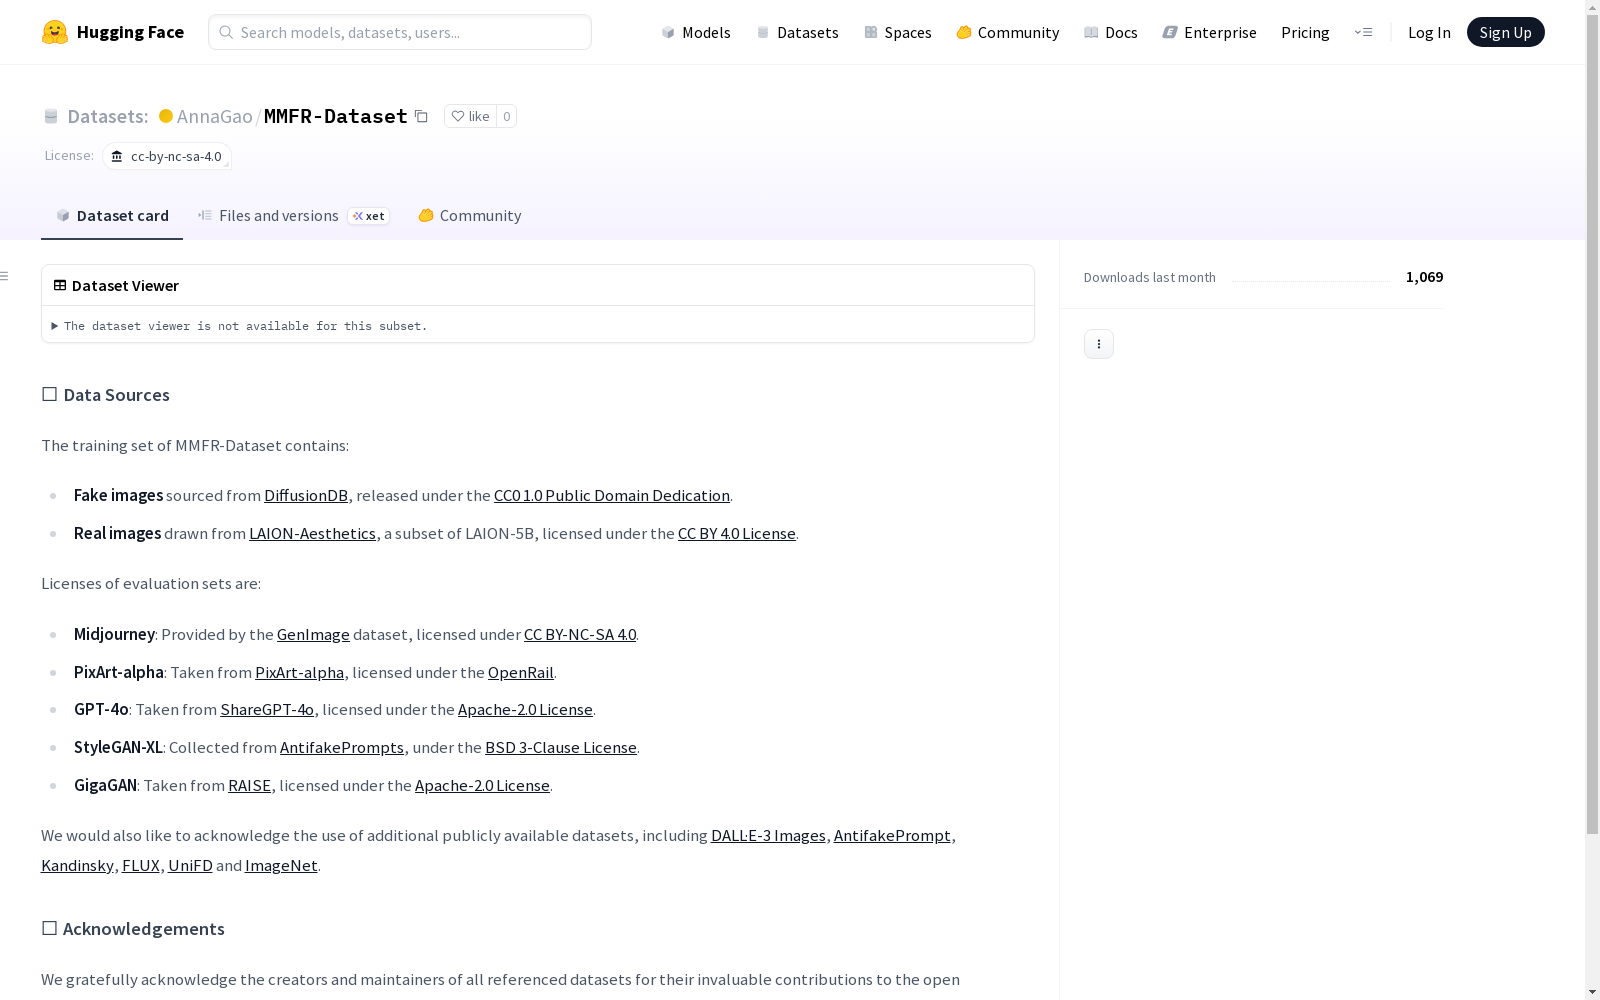Click the AnnaGao user avatar

(166, 117)
